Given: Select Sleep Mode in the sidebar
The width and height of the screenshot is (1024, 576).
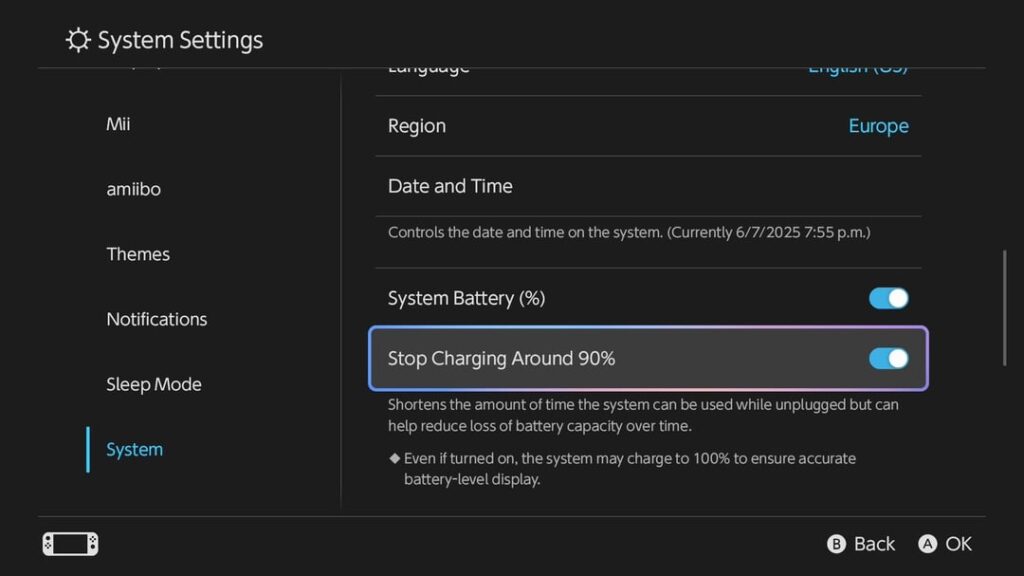Looking at the screenshot, I should pos(153,383).
